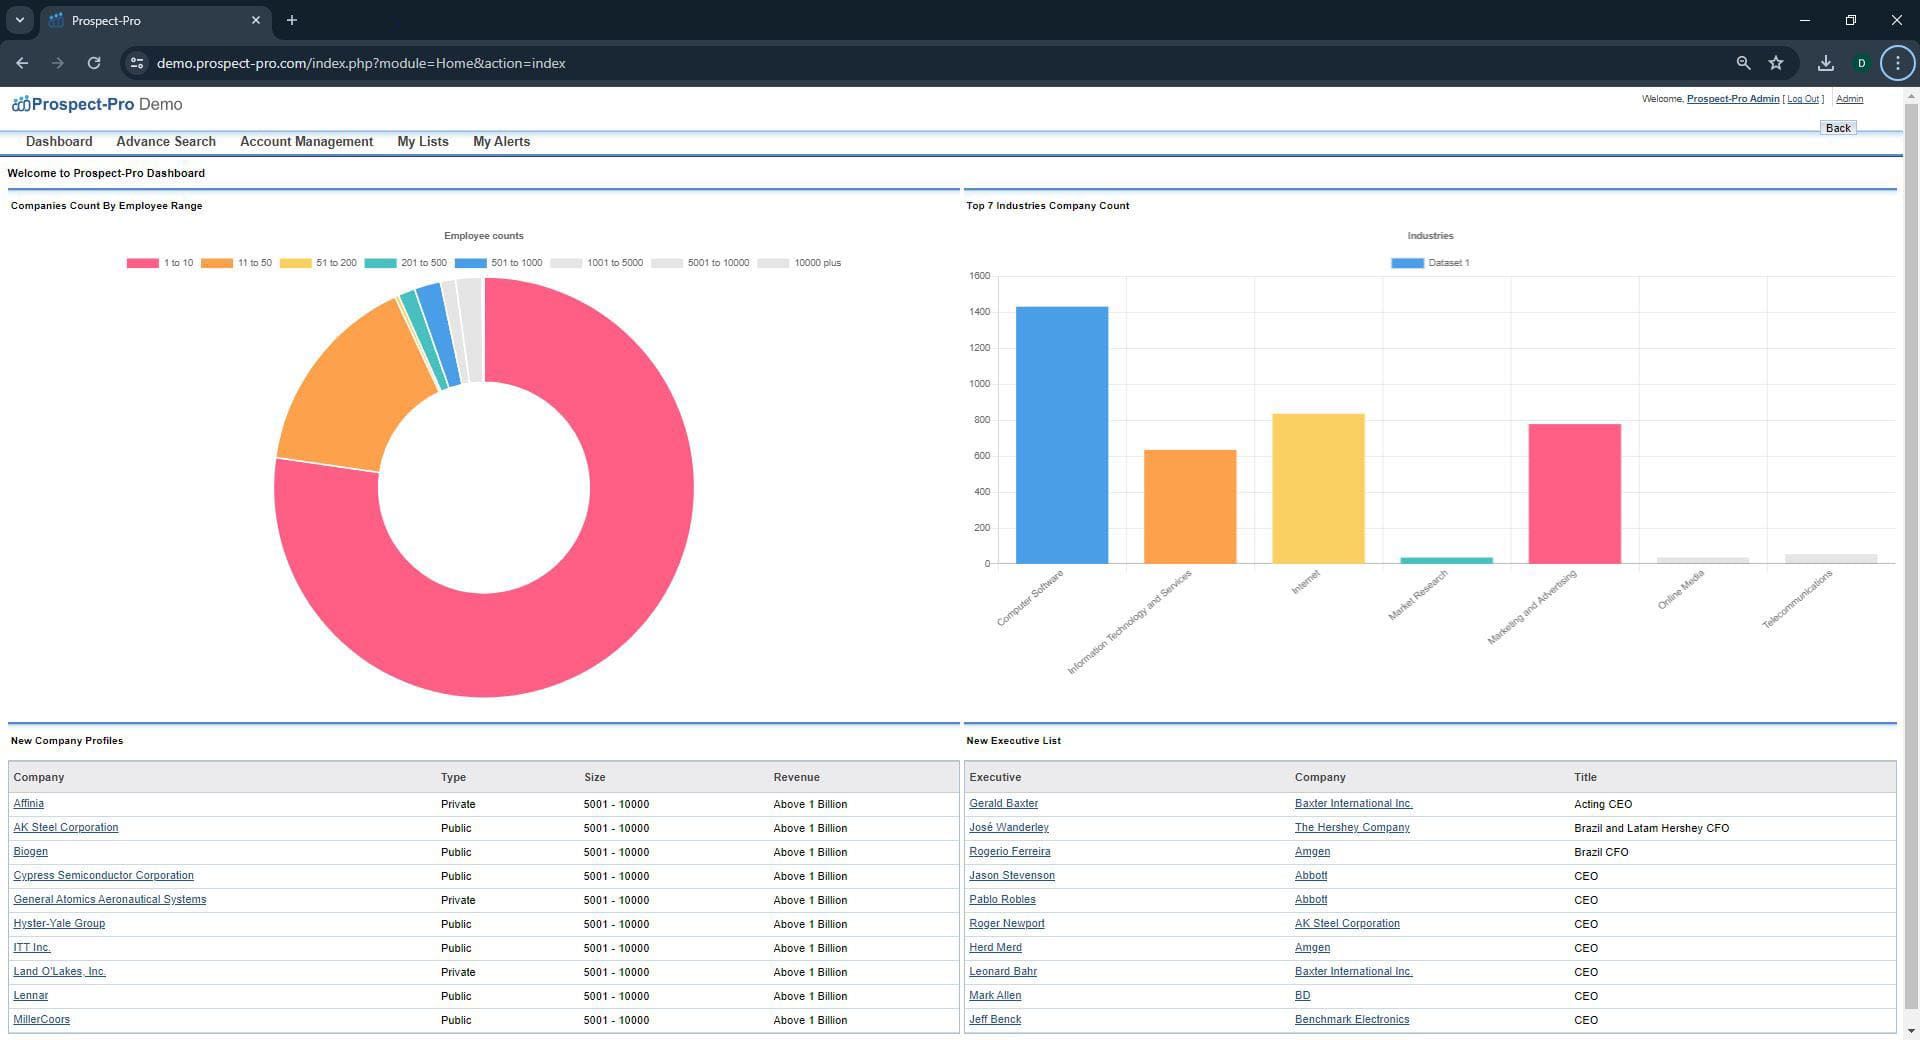
Task: Open the Lennar company link
Action: click(30, 996)
